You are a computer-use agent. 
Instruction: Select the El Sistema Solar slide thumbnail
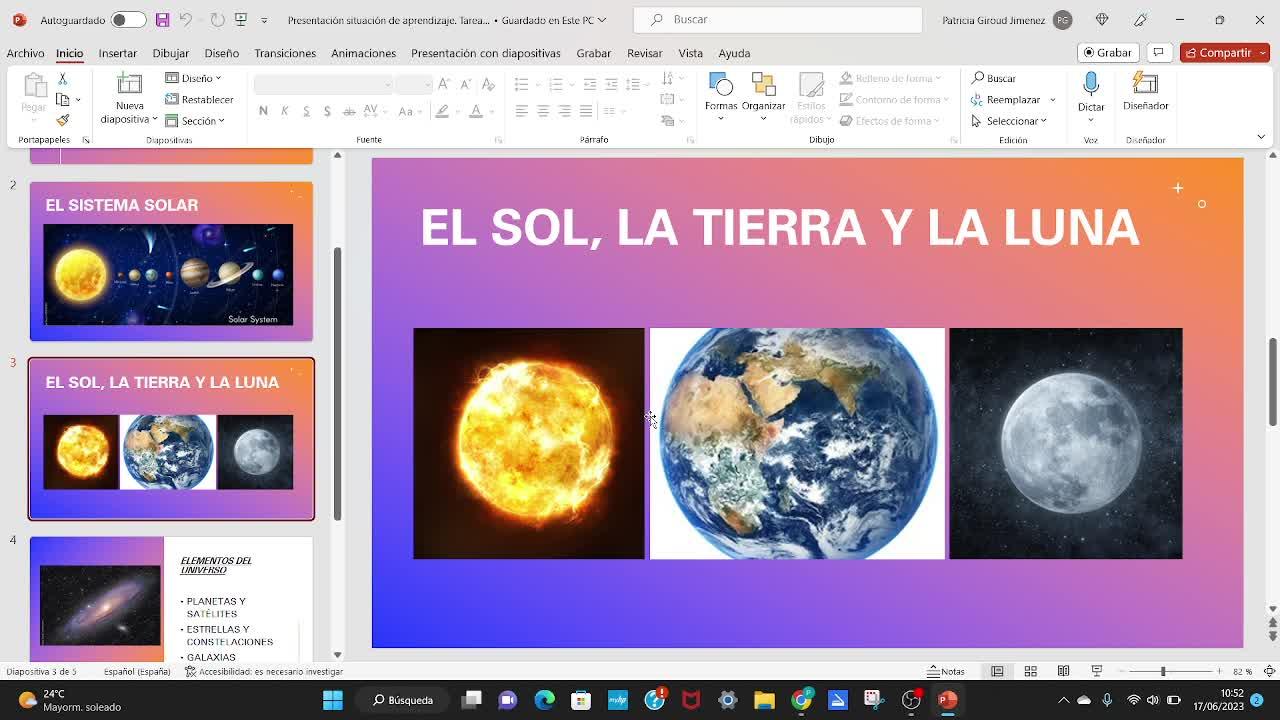coord(171,261)
